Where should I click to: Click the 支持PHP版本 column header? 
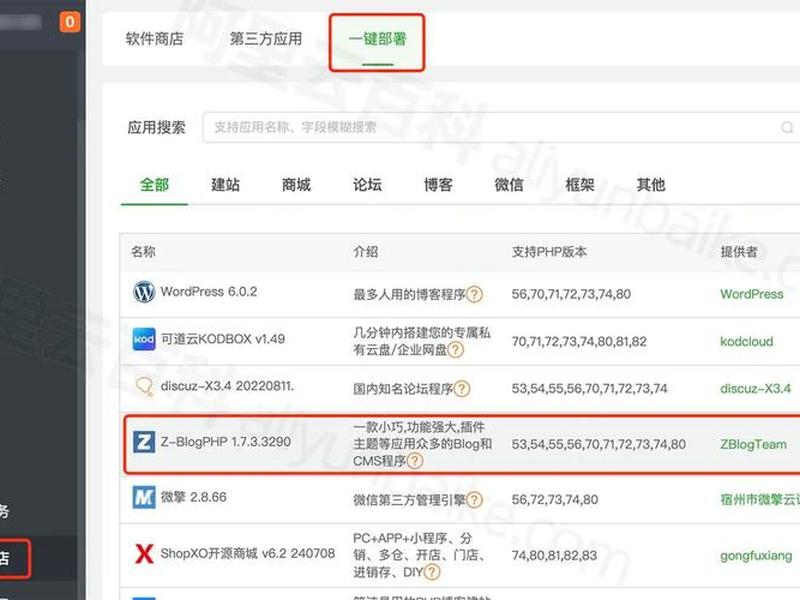(549, 252)
